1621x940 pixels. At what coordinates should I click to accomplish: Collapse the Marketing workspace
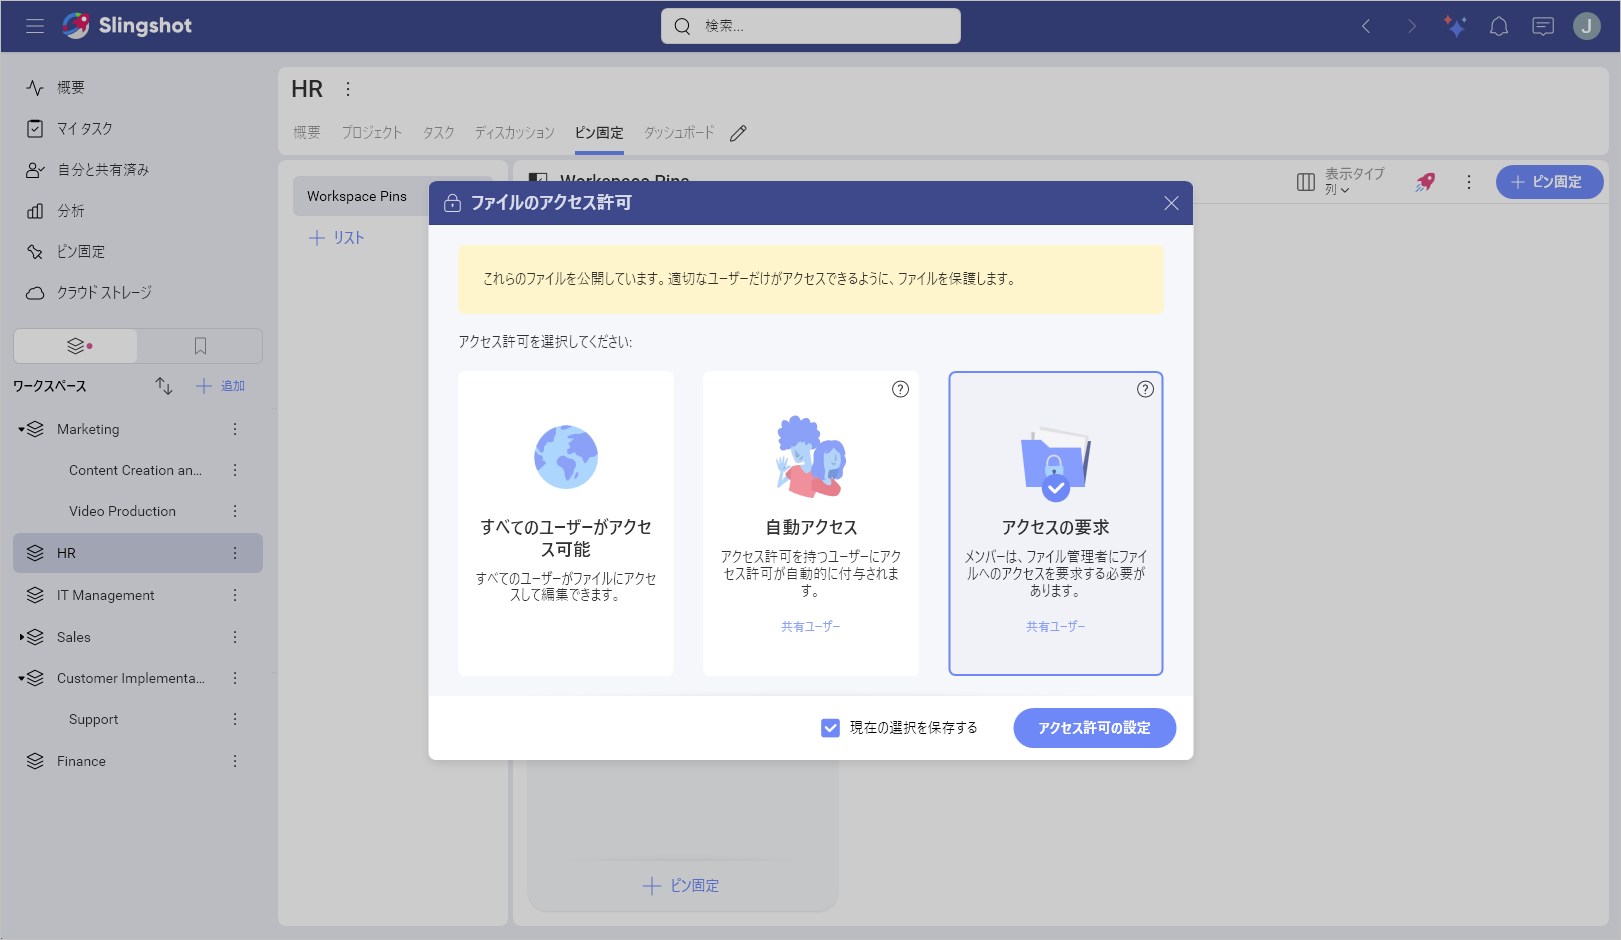click(x=22, y=429)
